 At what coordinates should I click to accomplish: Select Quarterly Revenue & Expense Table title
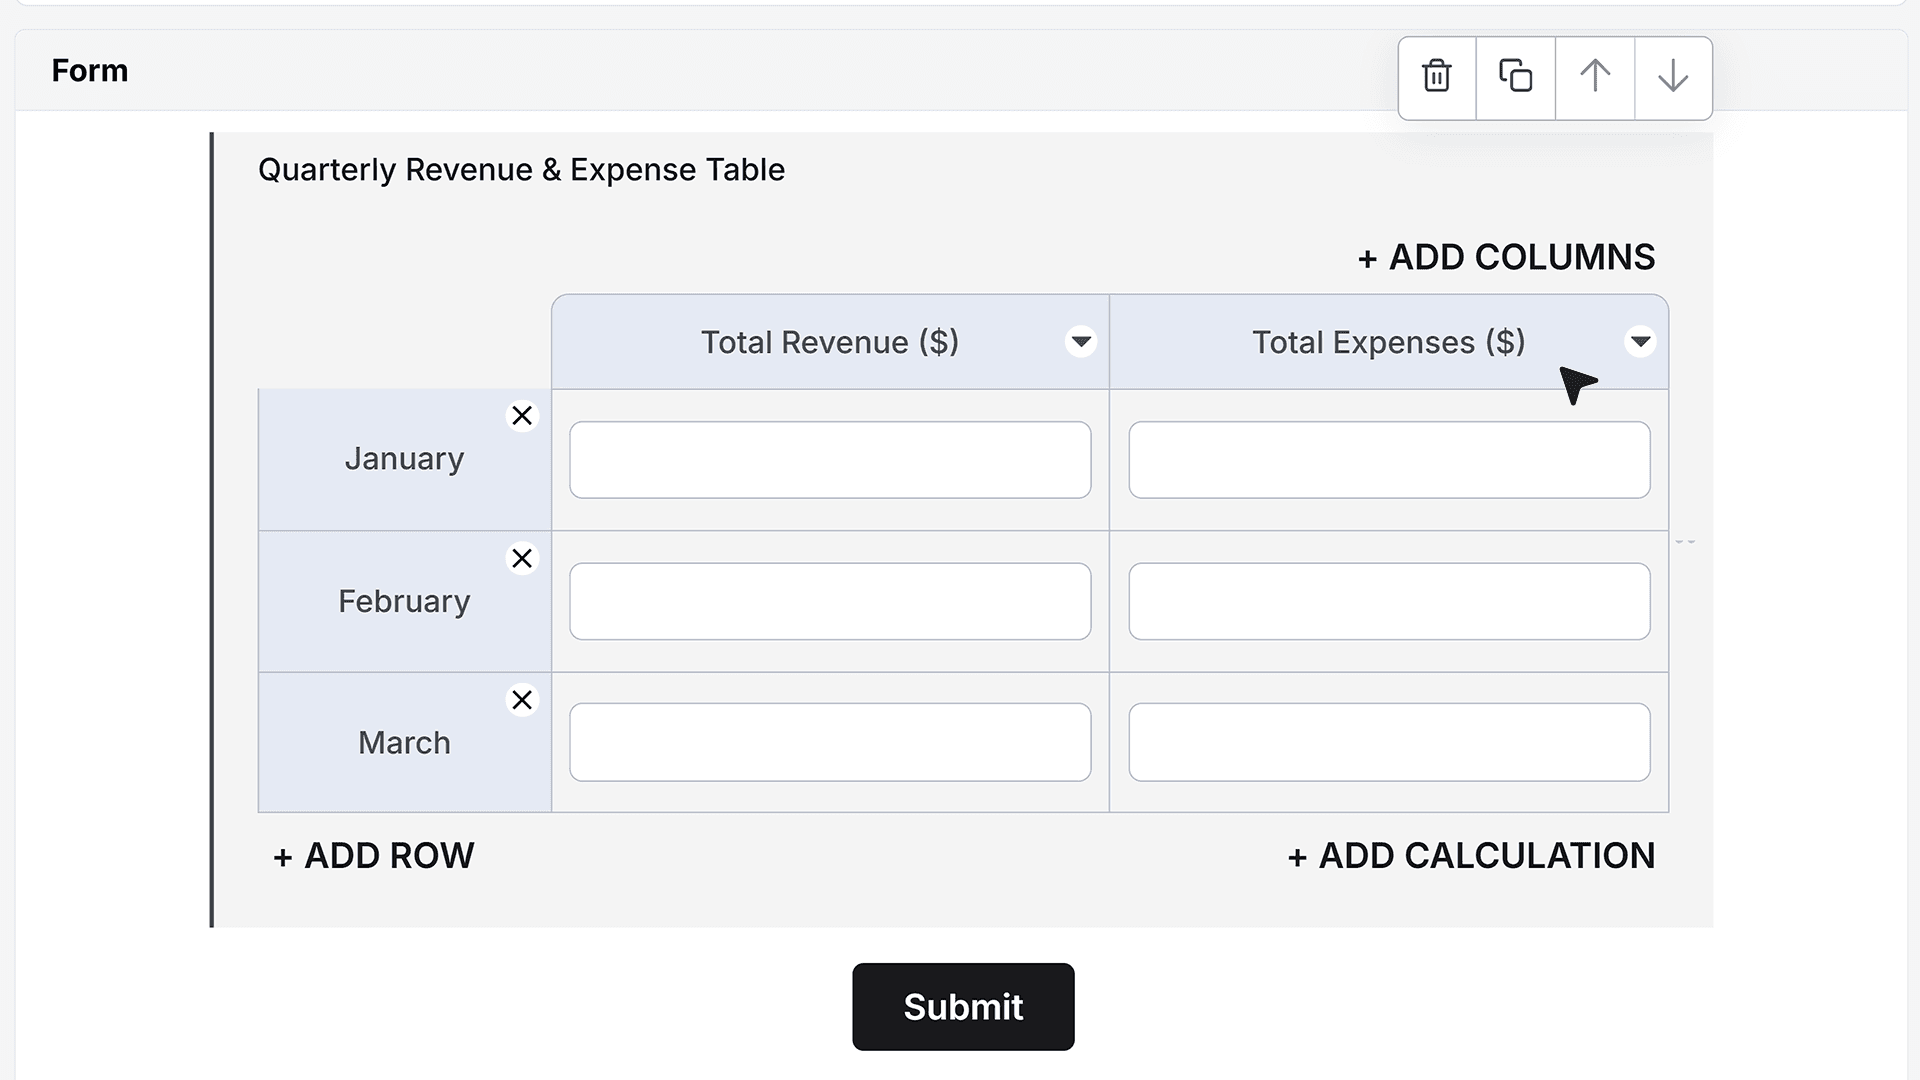click(521, 170)
